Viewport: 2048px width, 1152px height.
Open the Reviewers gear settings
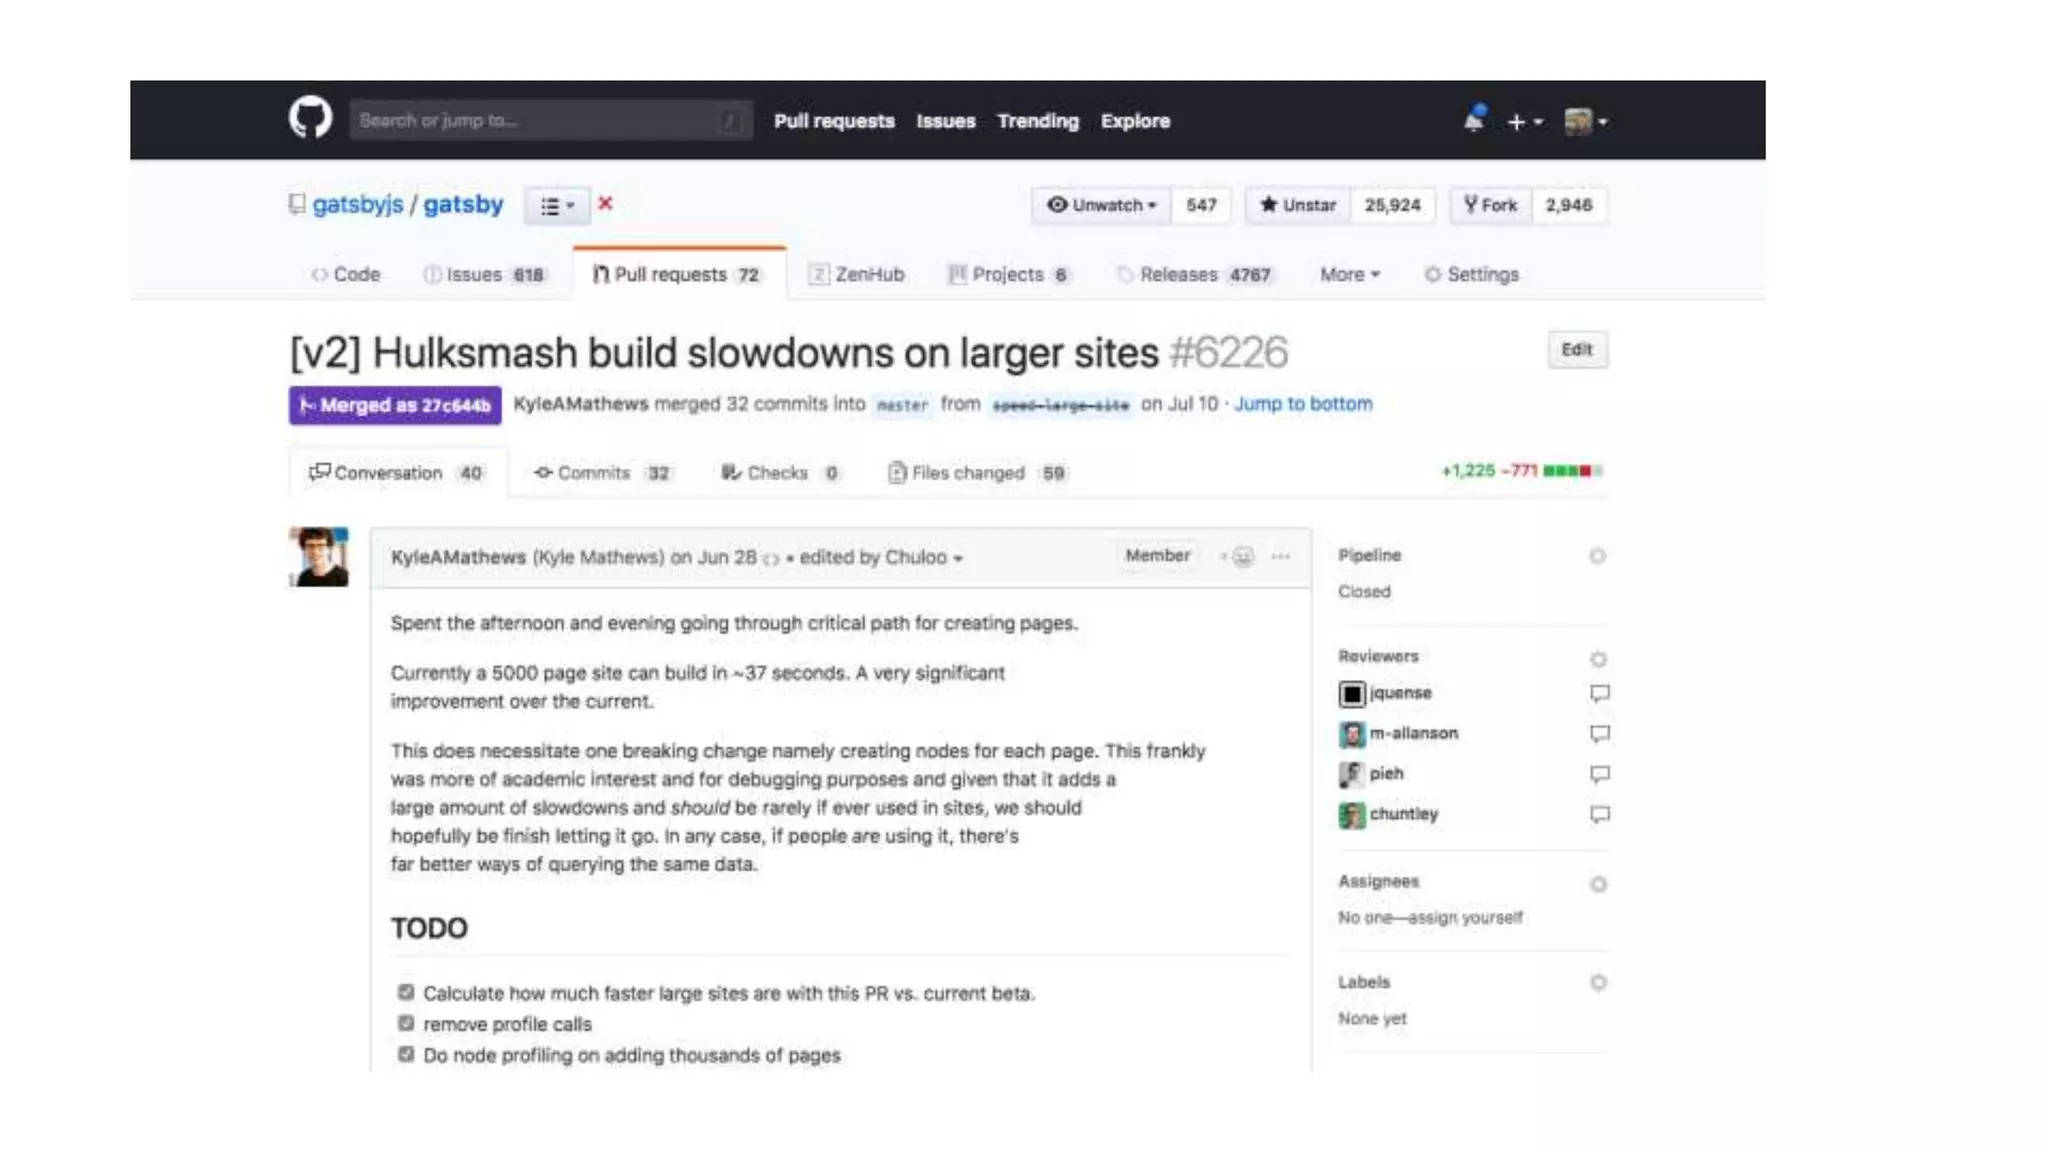(1597, 659)
